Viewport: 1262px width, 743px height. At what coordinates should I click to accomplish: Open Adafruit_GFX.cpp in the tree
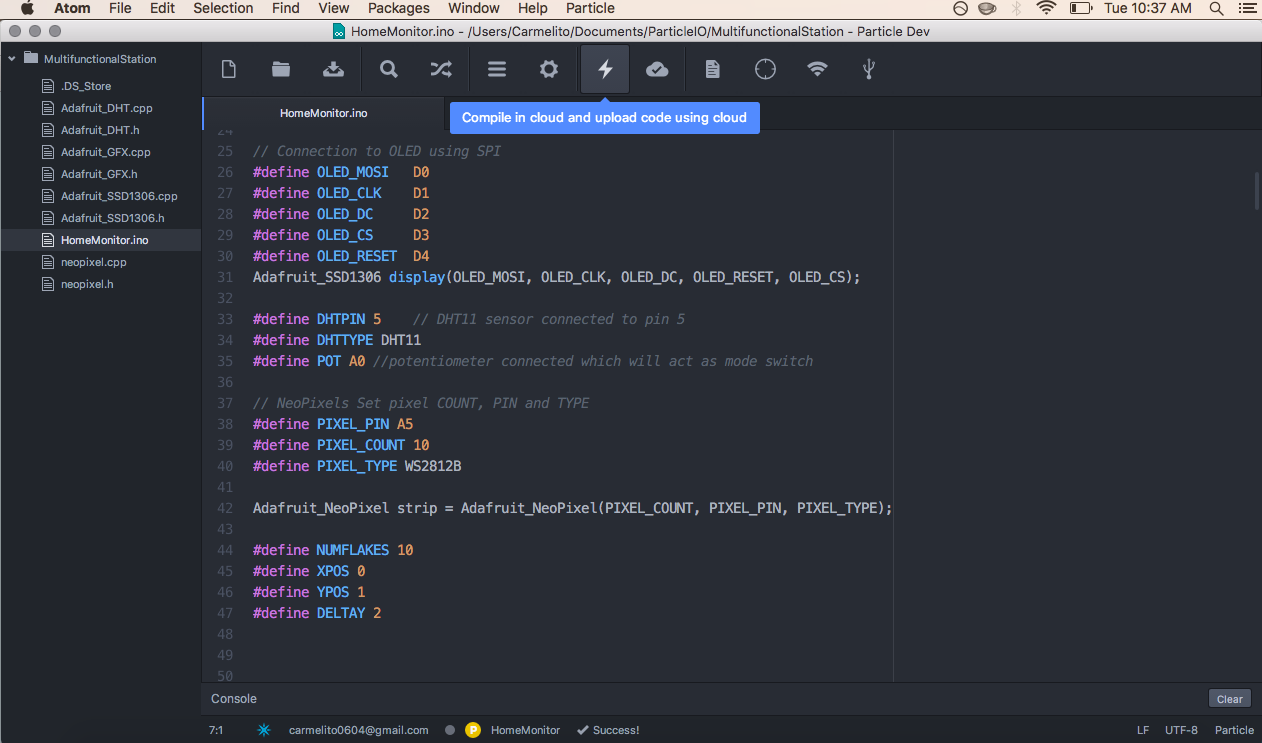[x=105, y=152]
